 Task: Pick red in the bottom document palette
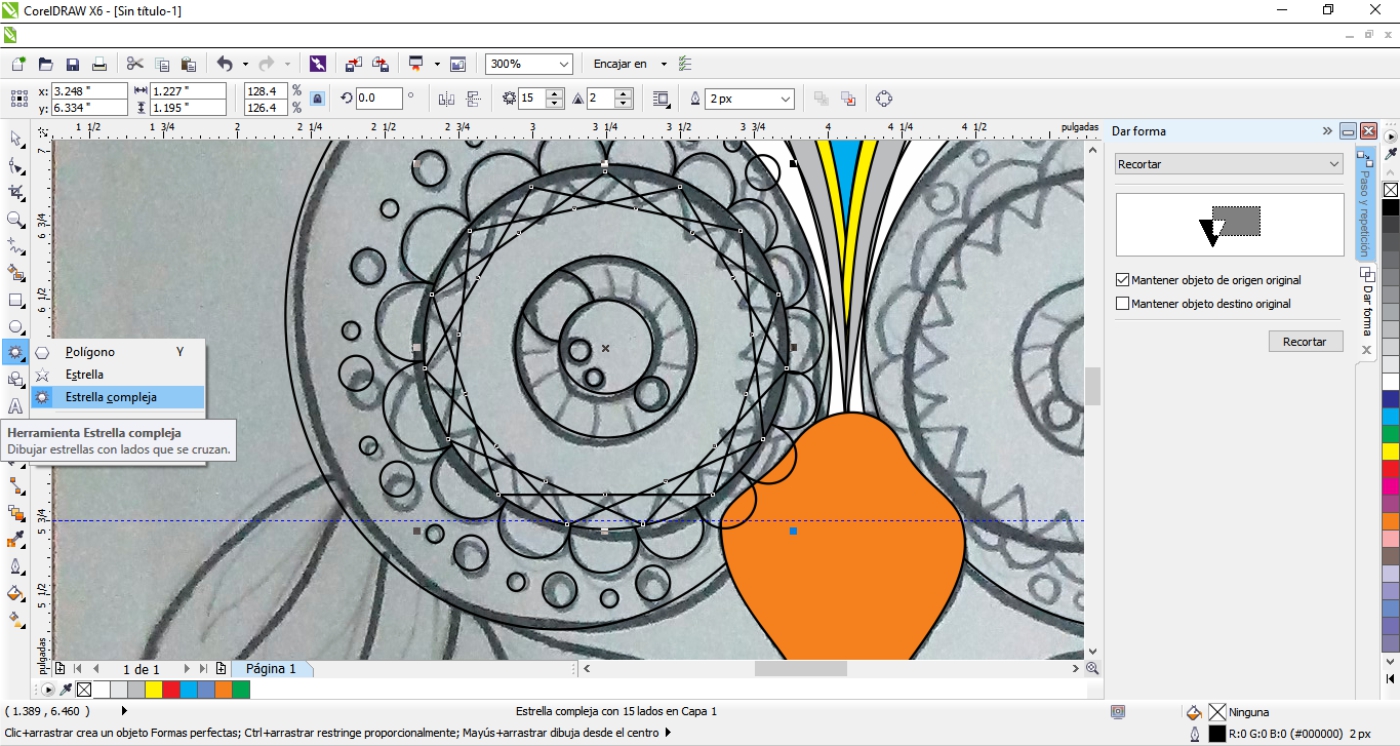[x=171, y=689]
